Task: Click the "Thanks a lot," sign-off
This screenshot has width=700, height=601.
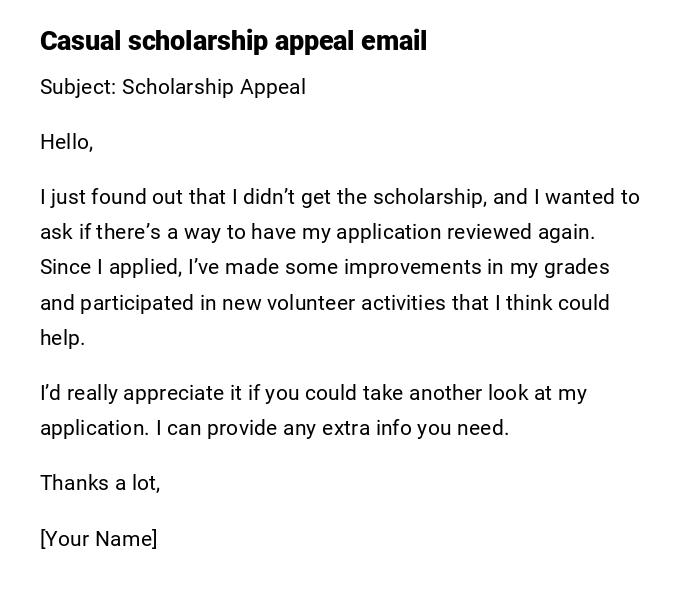Action: pyautogui.click(x=100, y=483)
